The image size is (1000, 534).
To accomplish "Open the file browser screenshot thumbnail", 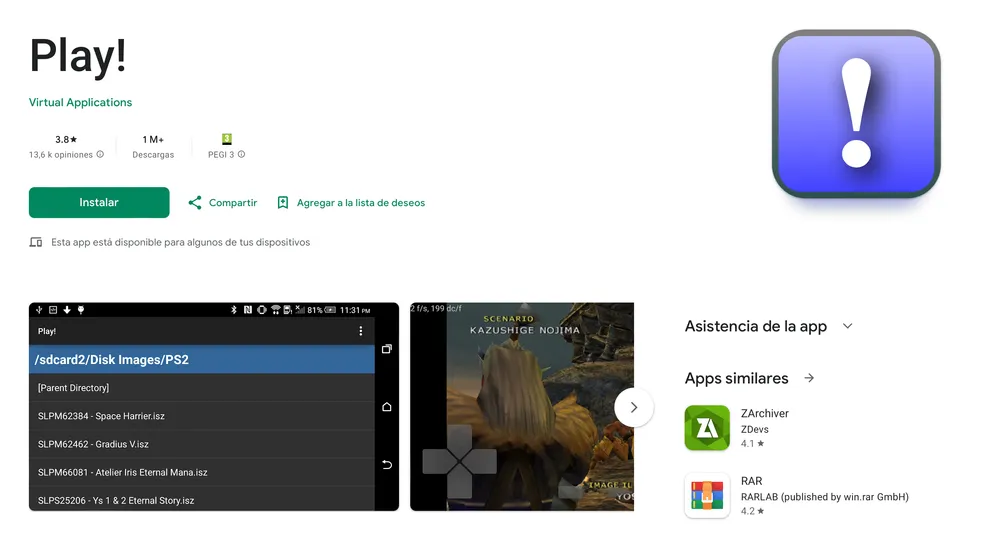I will (x=213, y=407).
